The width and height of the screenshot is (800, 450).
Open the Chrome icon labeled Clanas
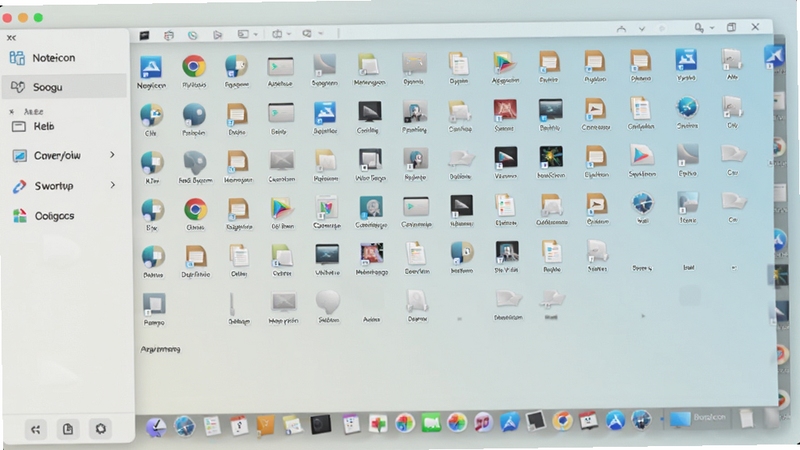tap(195, 209)
